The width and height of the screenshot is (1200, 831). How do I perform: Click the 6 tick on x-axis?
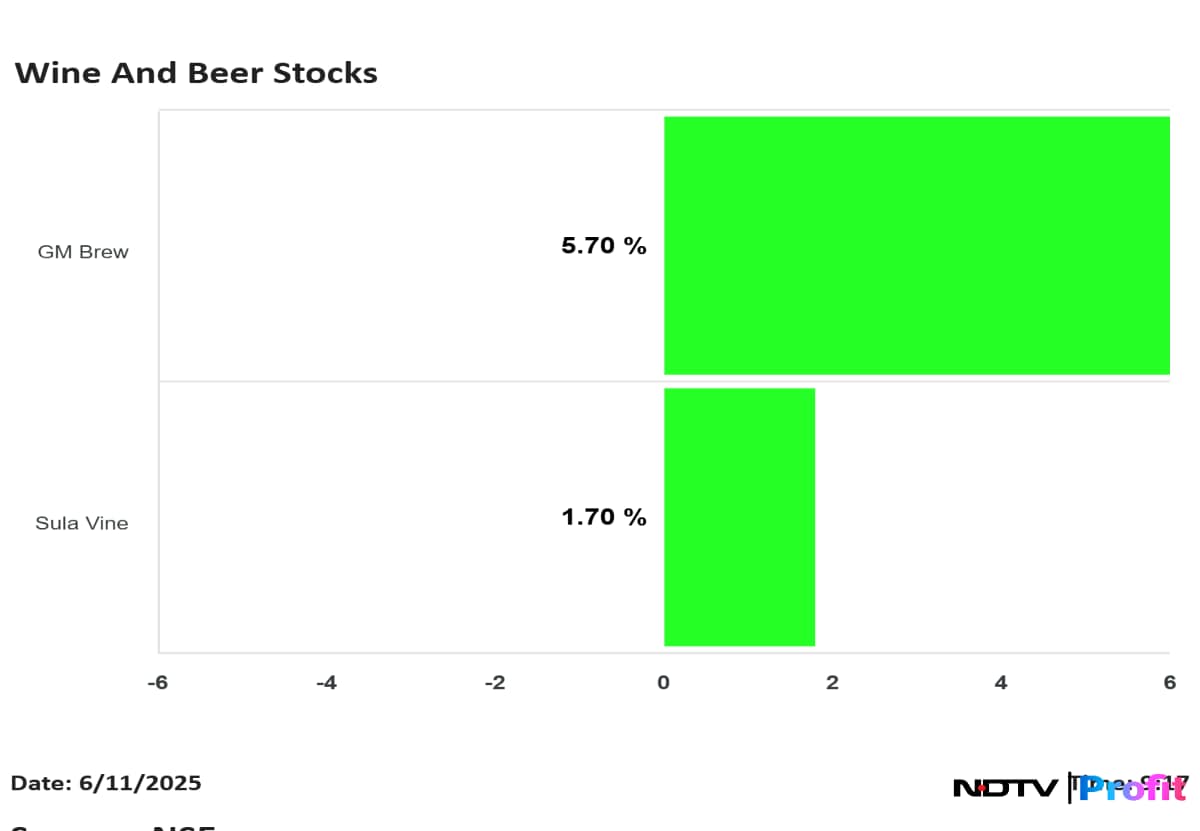(x=1169, y=682)
